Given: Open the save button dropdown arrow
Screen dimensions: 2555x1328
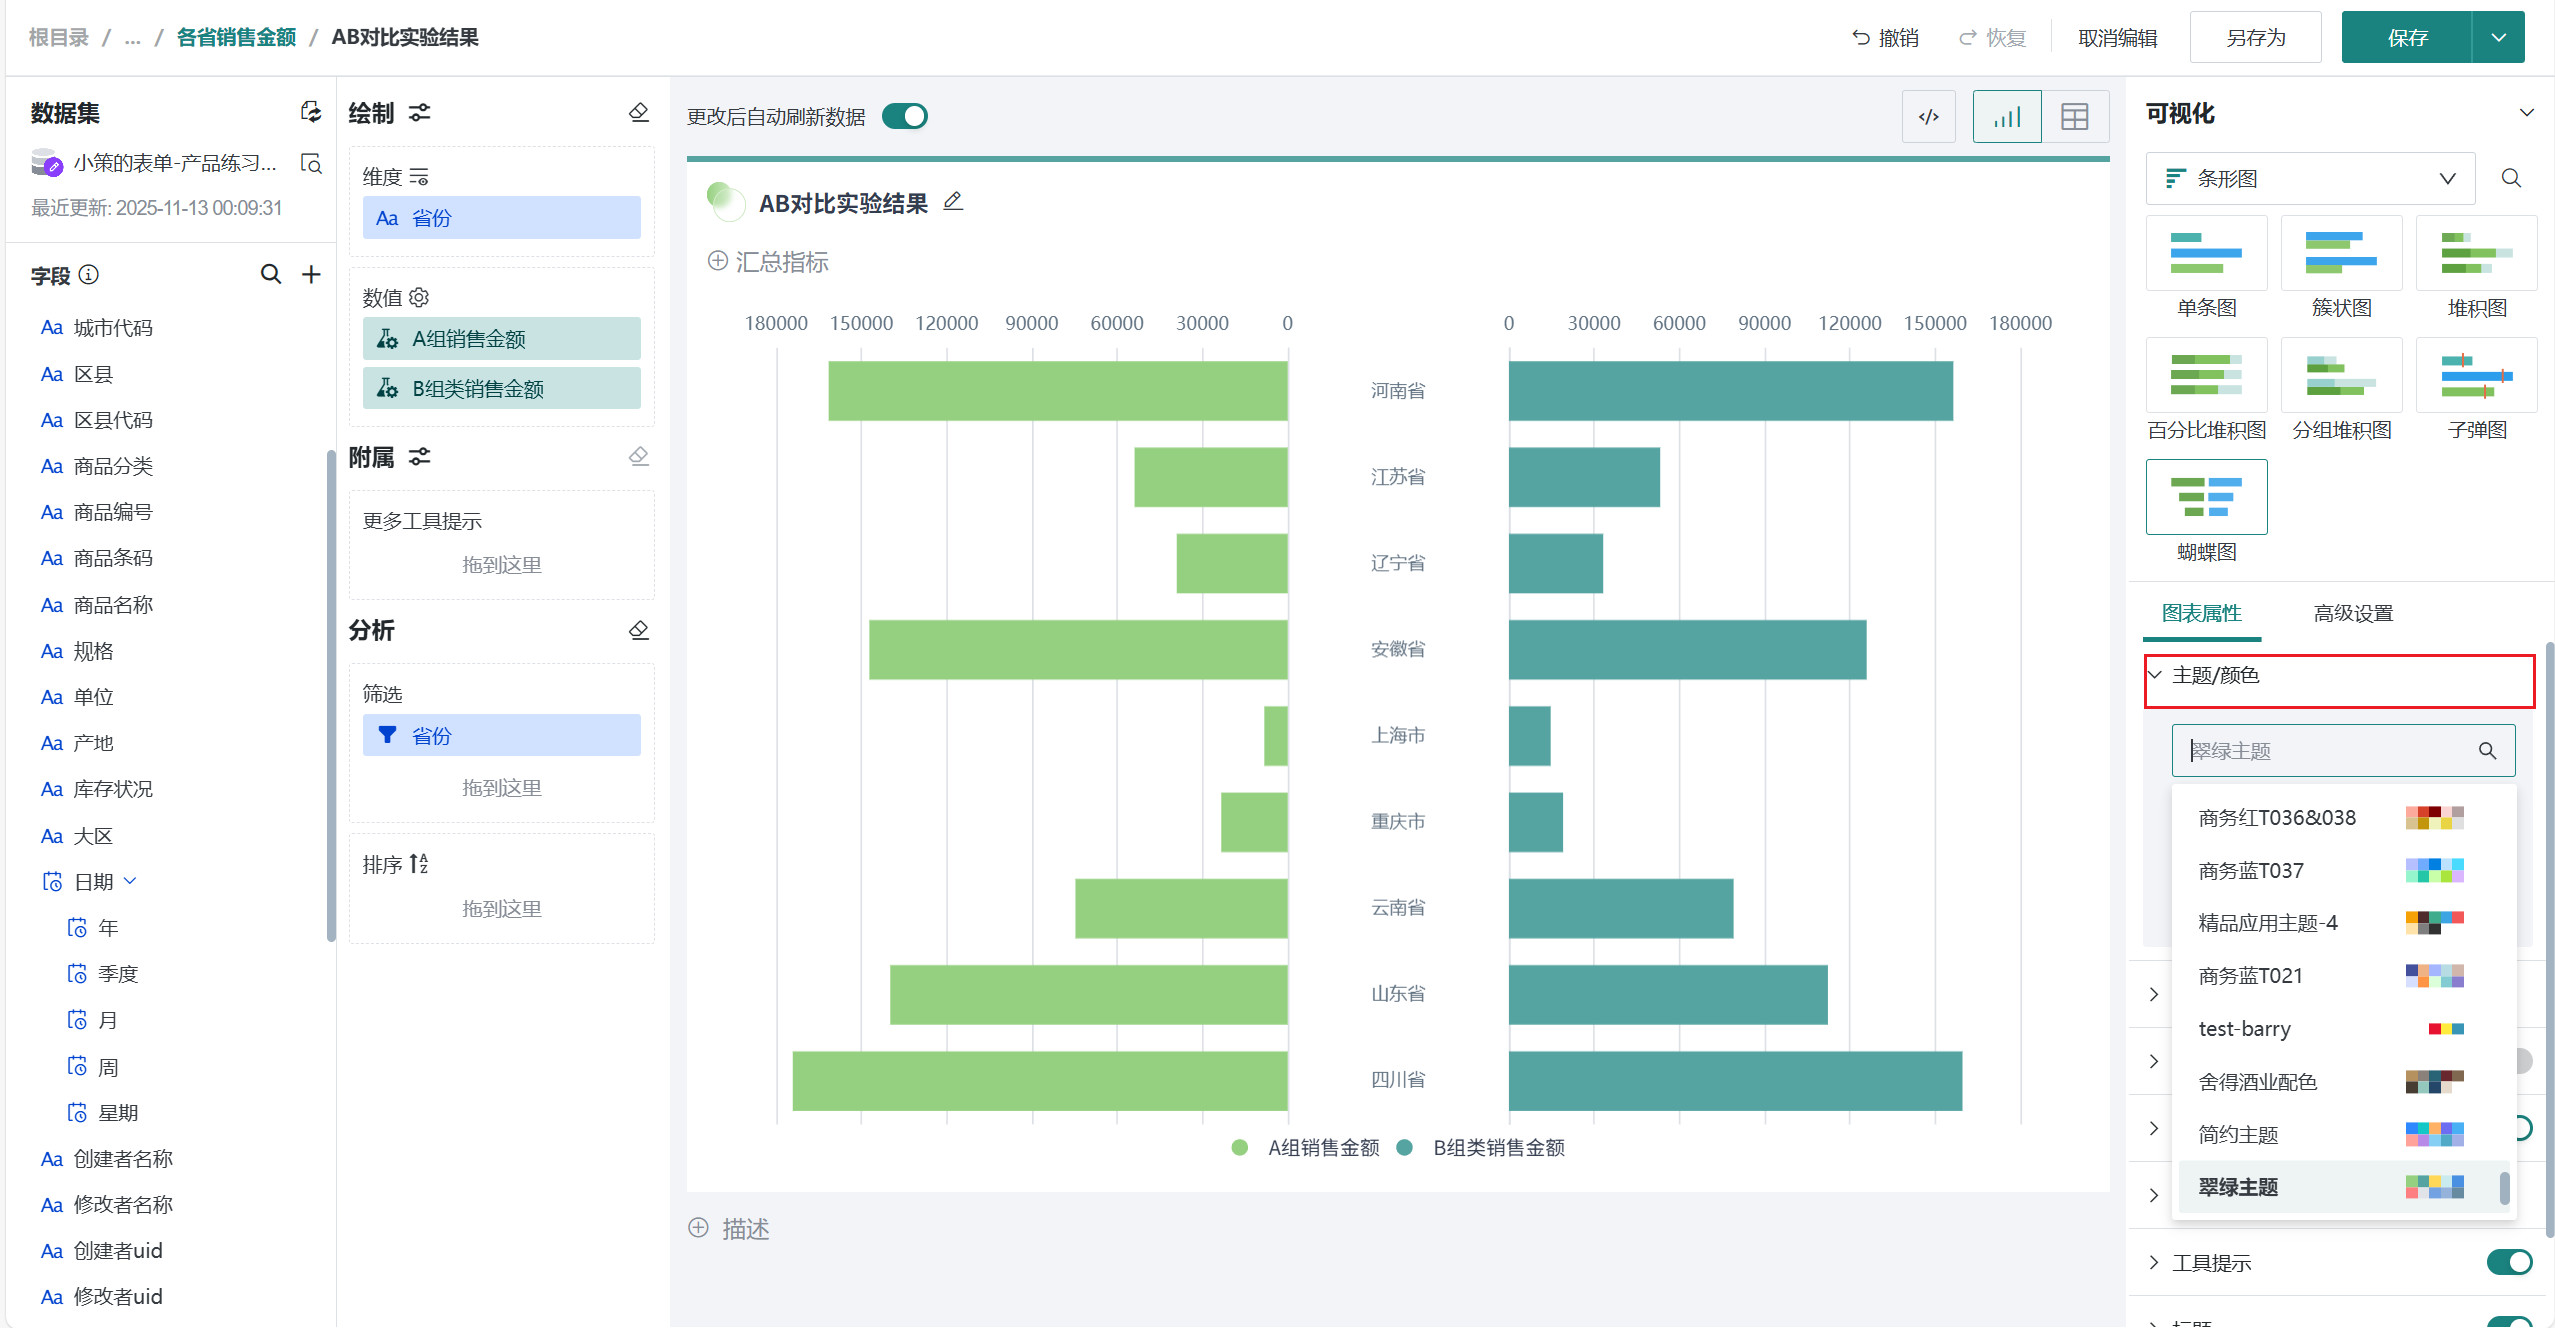Looking at the screenshot, I should pyautogui.click(x=2498, y=38).
